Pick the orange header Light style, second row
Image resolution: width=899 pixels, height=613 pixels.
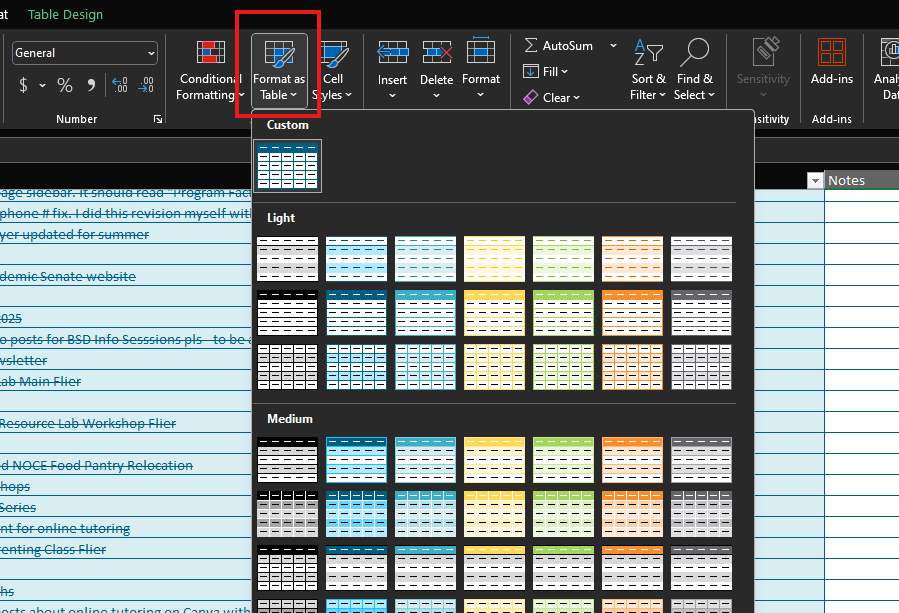[632, 313]
